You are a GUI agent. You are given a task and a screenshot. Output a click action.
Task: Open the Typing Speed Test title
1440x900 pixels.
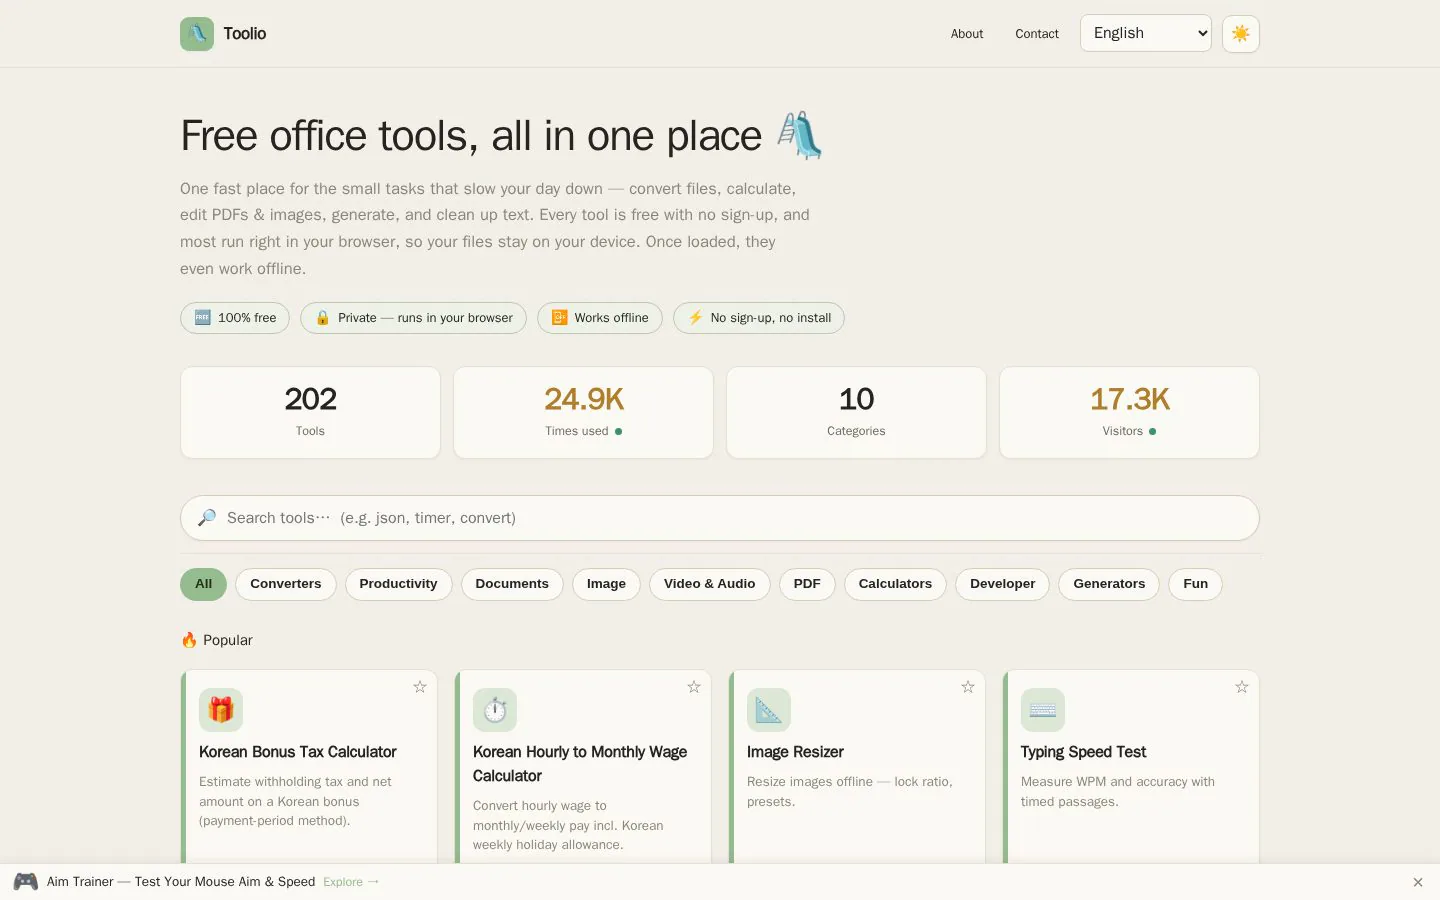pos(1083,752)
